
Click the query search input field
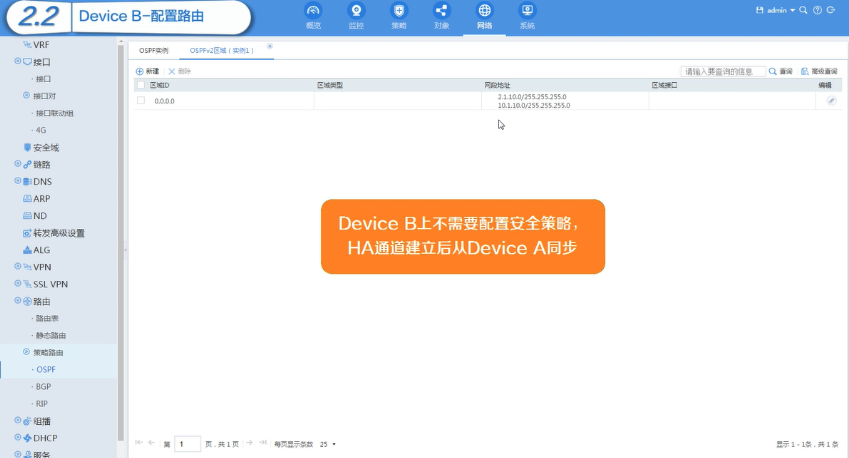[723, 71]
